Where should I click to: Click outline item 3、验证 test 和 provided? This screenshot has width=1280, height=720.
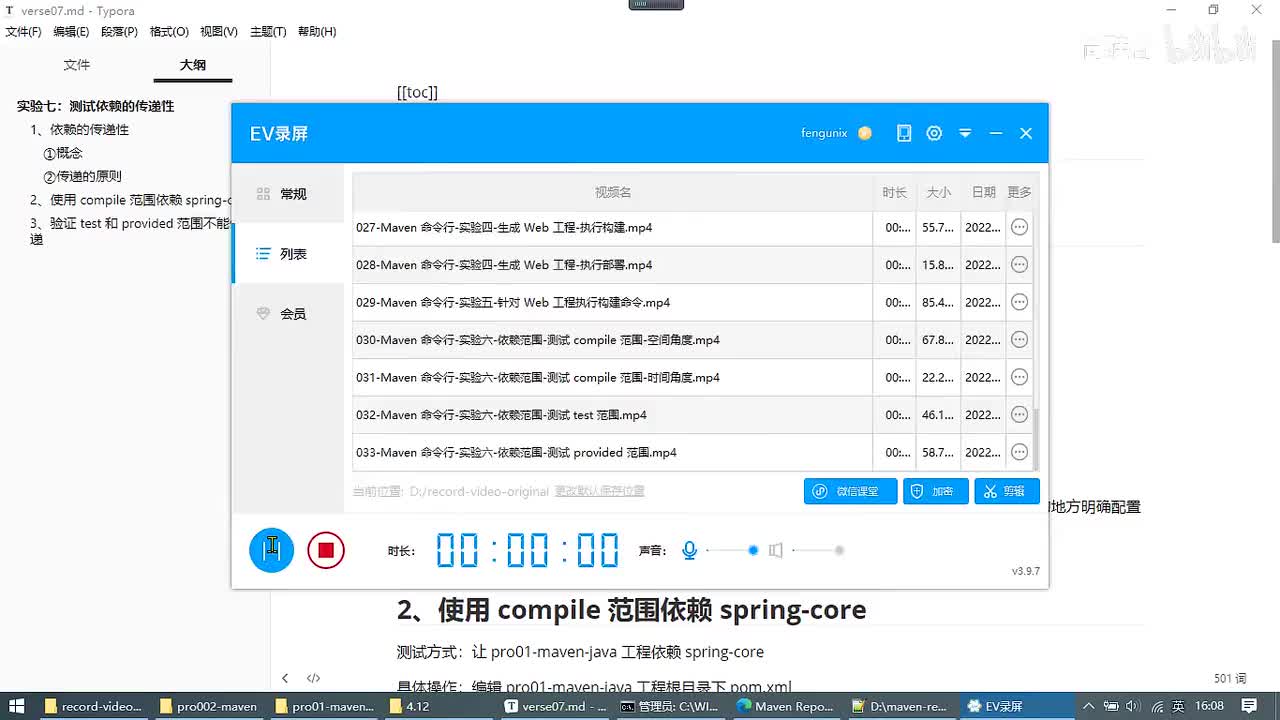[x=131, y=231]
